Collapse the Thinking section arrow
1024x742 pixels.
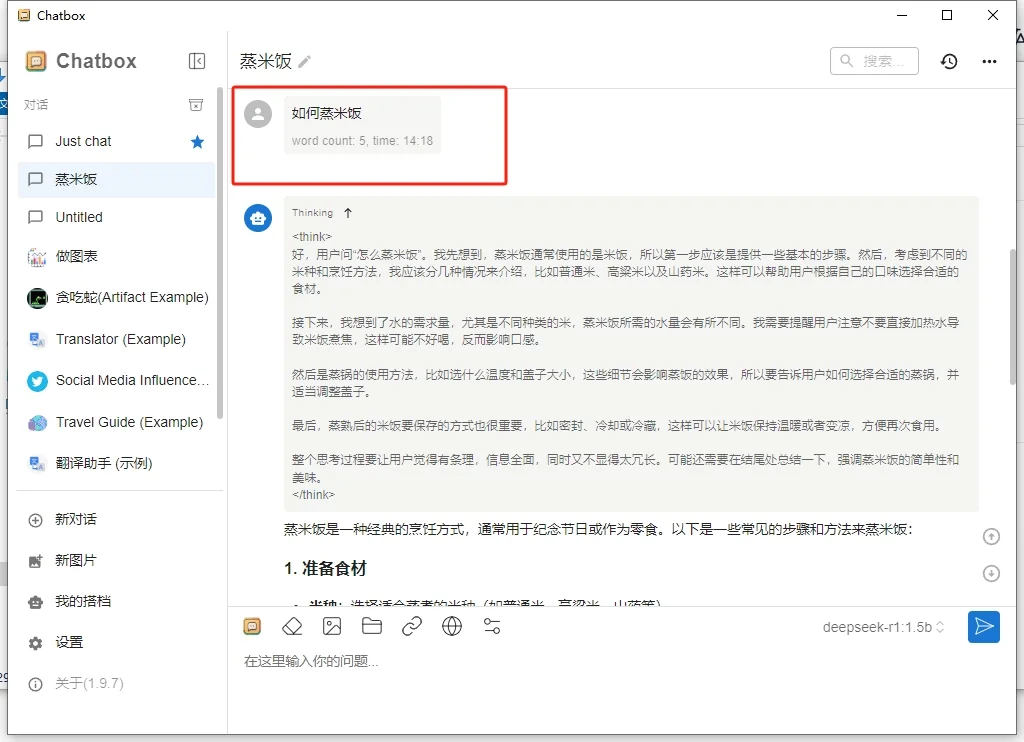click(348, 212)
